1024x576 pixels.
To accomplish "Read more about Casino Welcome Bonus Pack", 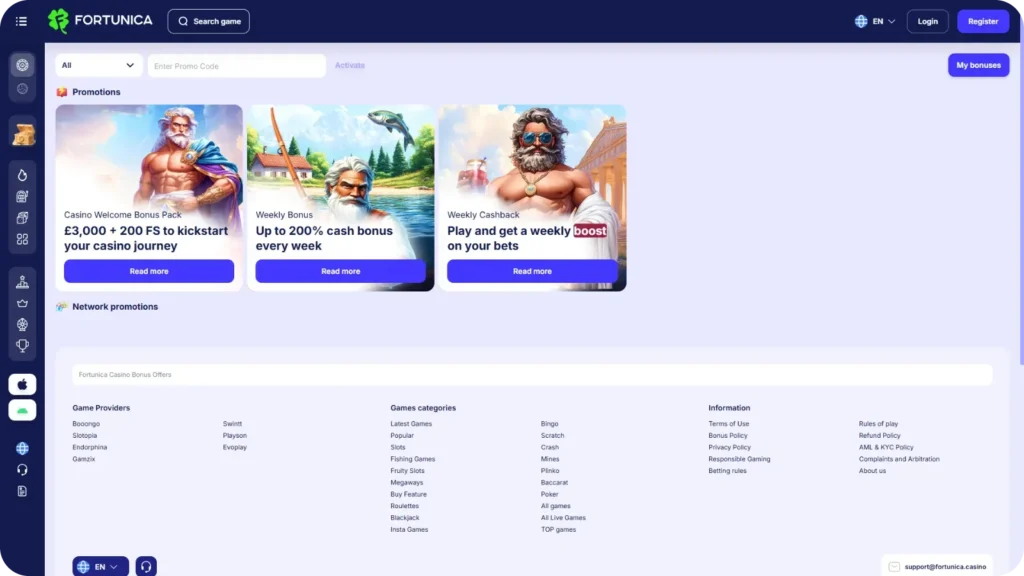I will 149,271.
